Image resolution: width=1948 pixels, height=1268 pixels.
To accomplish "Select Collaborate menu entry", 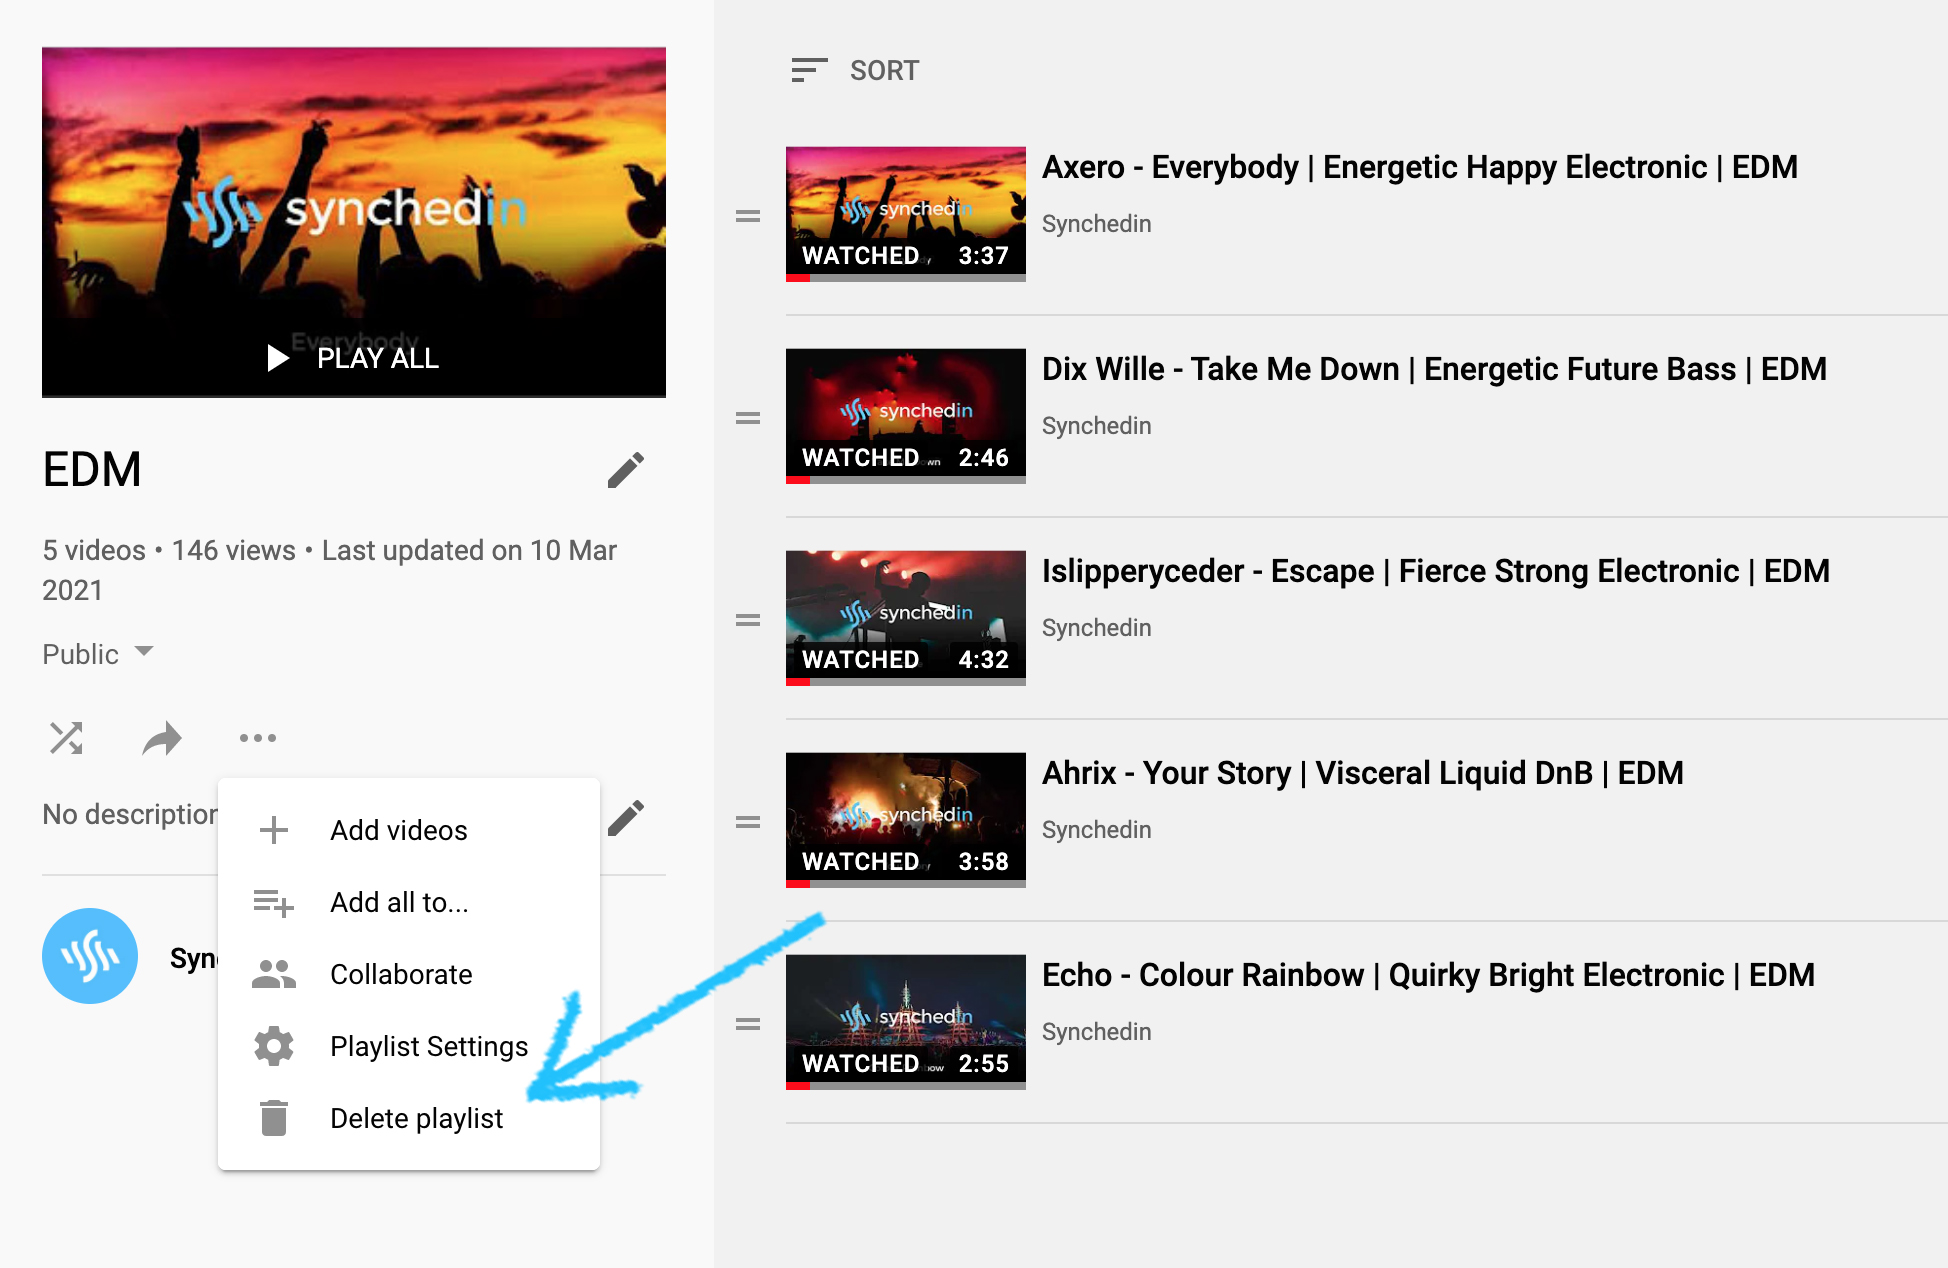I will [x=409, y=974].
